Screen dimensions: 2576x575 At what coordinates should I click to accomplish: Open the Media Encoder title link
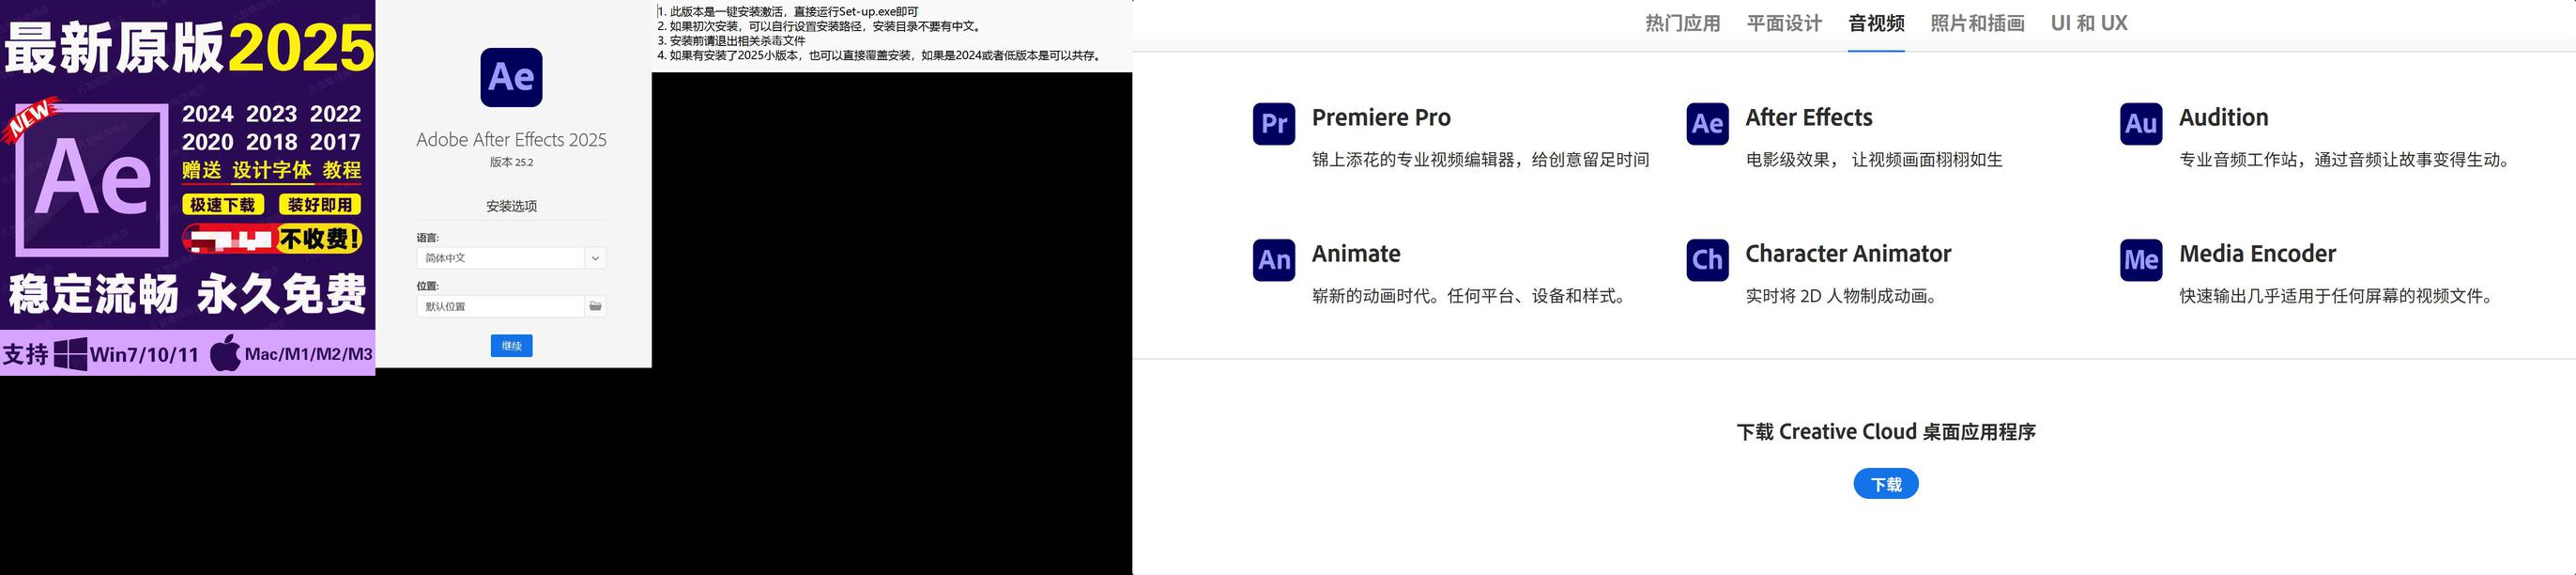2257,253
